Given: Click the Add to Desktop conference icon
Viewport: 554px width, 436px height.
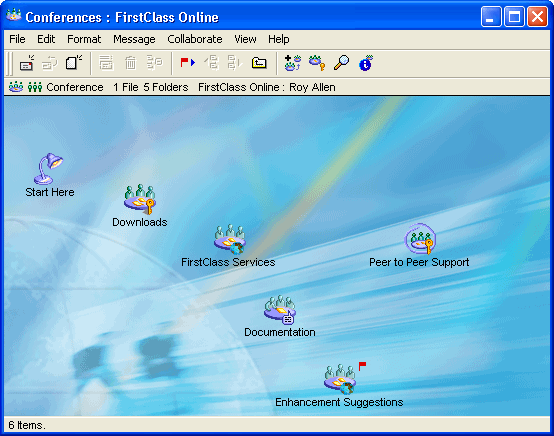Looking at the screenshot, I should pyautogui.click(x=293, y=63).
